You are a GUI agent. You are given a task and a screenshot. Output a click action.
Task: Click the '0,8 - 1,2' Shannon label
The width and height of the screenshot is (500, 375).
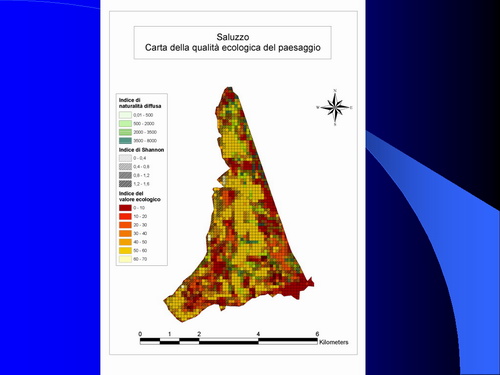pos(141,175)
